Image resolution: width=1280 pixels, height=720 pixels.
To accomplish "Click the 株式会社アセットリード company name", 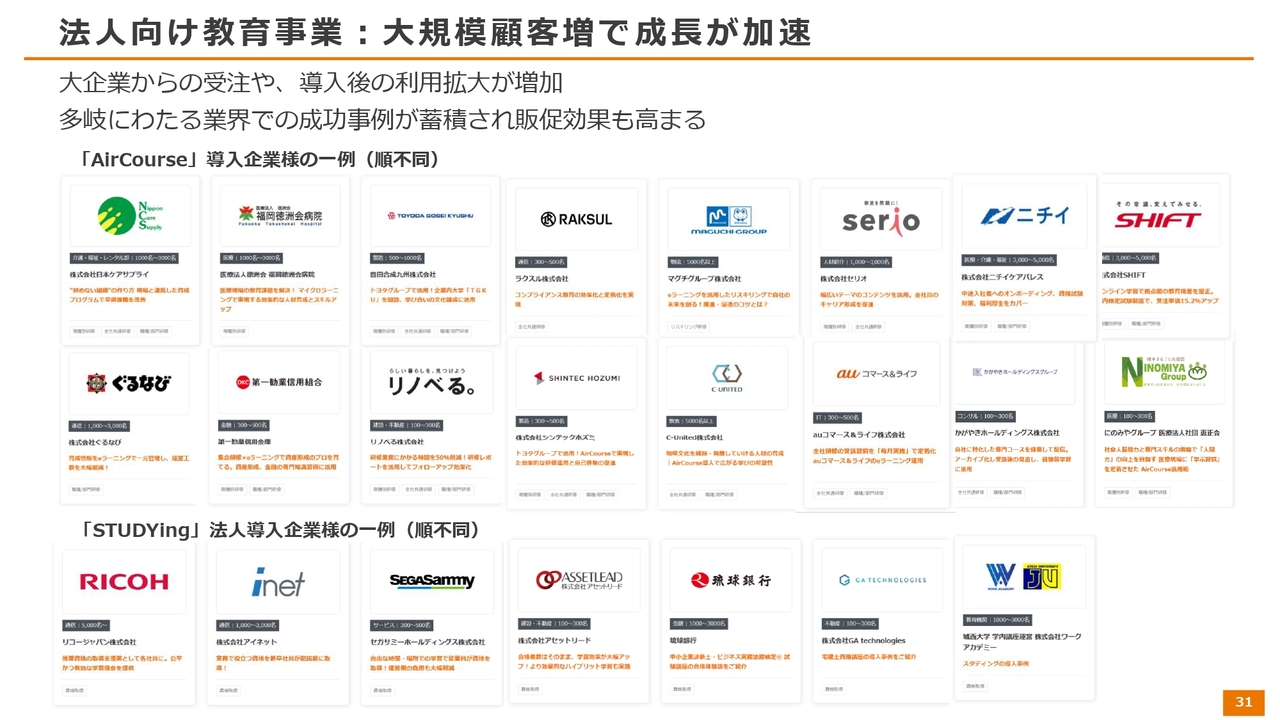I will click(554, 640).
